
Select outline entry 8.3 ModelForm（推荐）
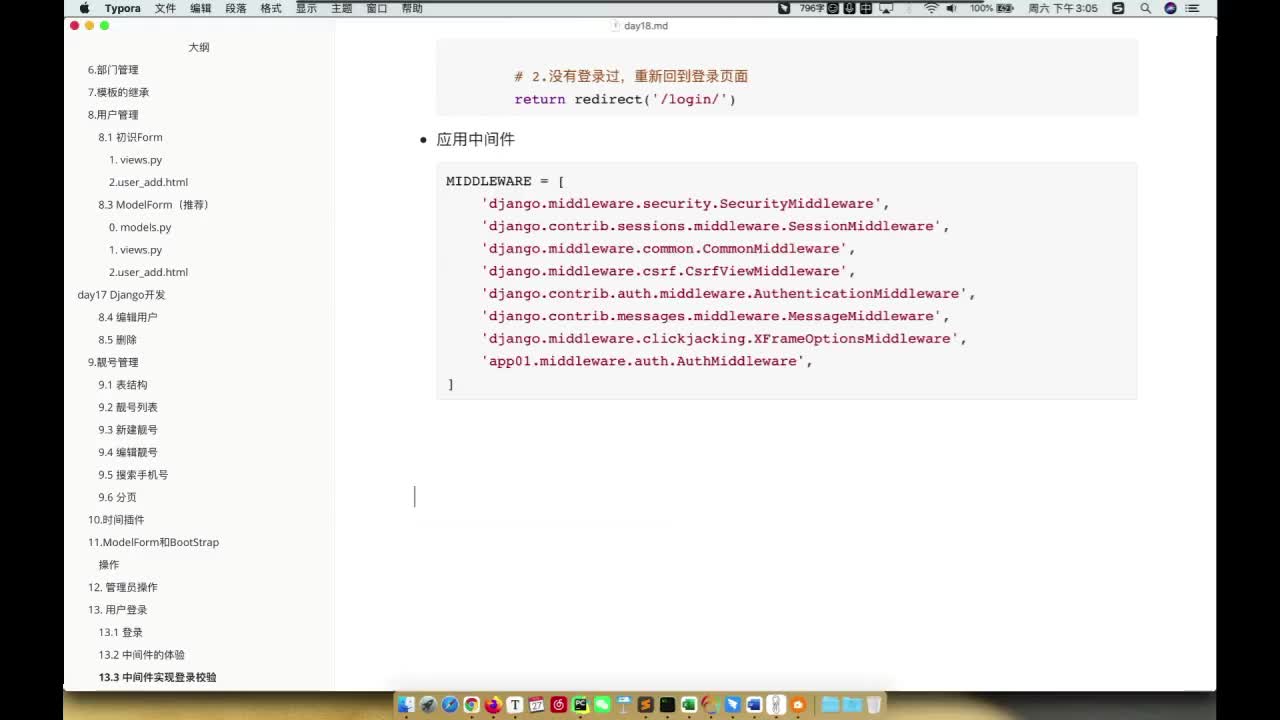(x=153, y=205)
